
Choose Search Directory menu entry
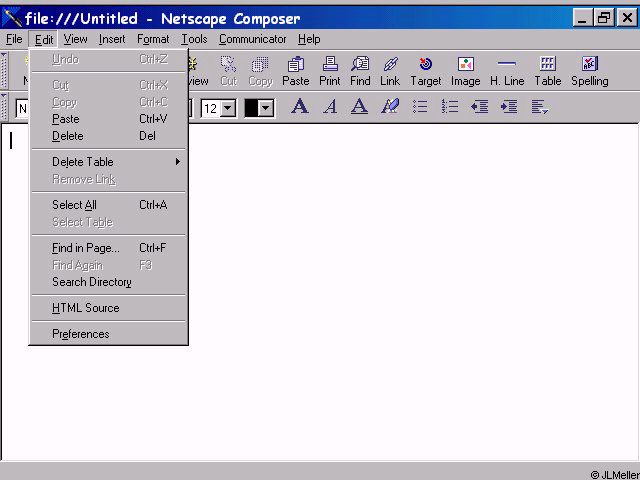109,282
